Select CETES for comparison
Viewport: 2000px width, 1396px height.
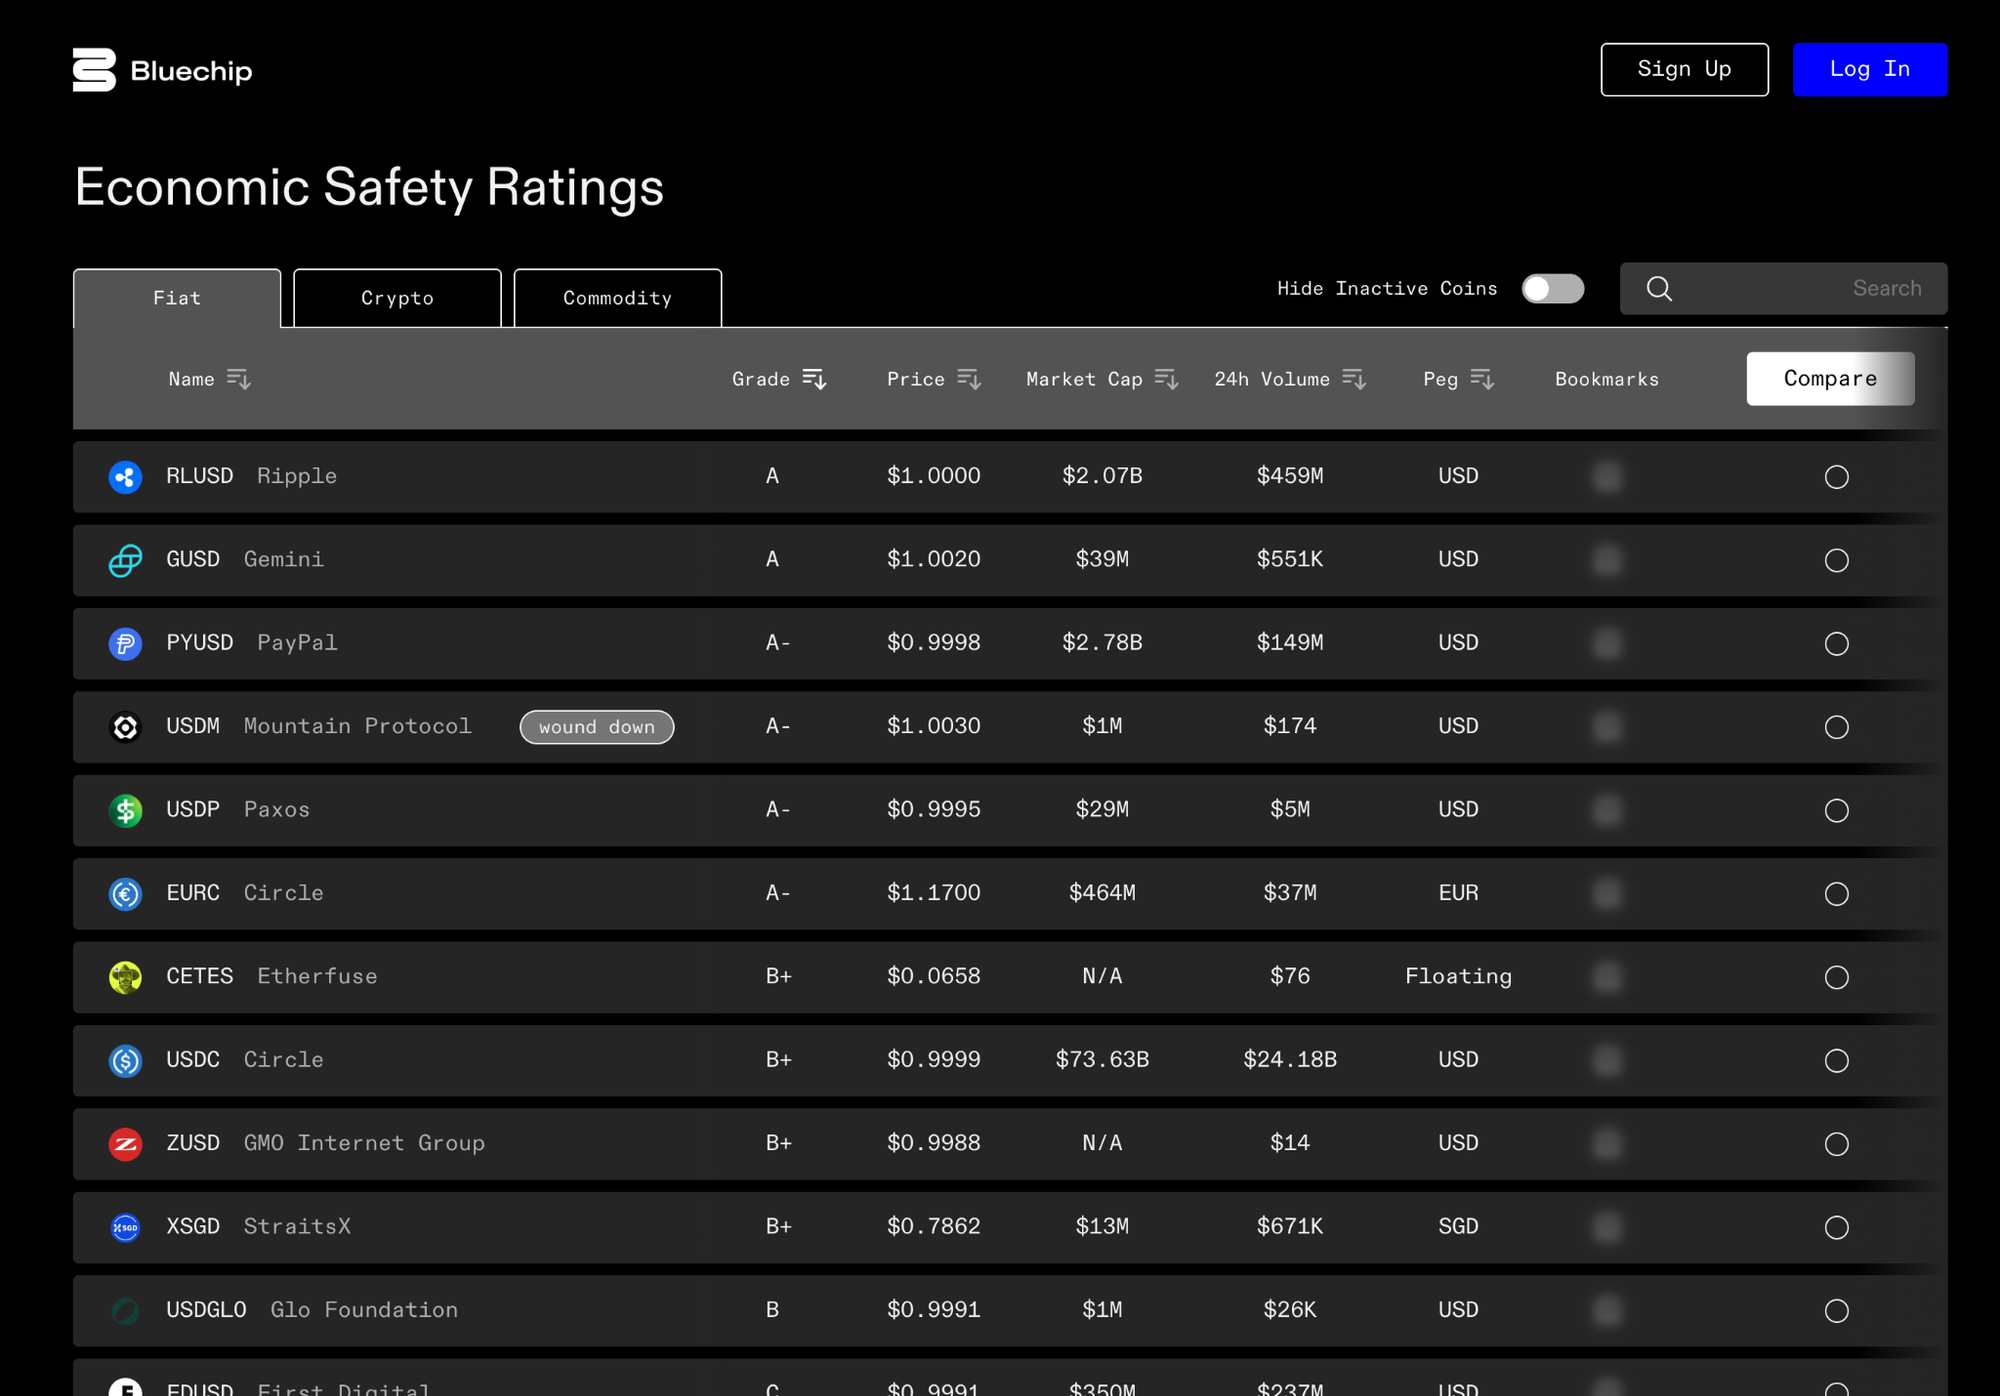[1836, 977]
